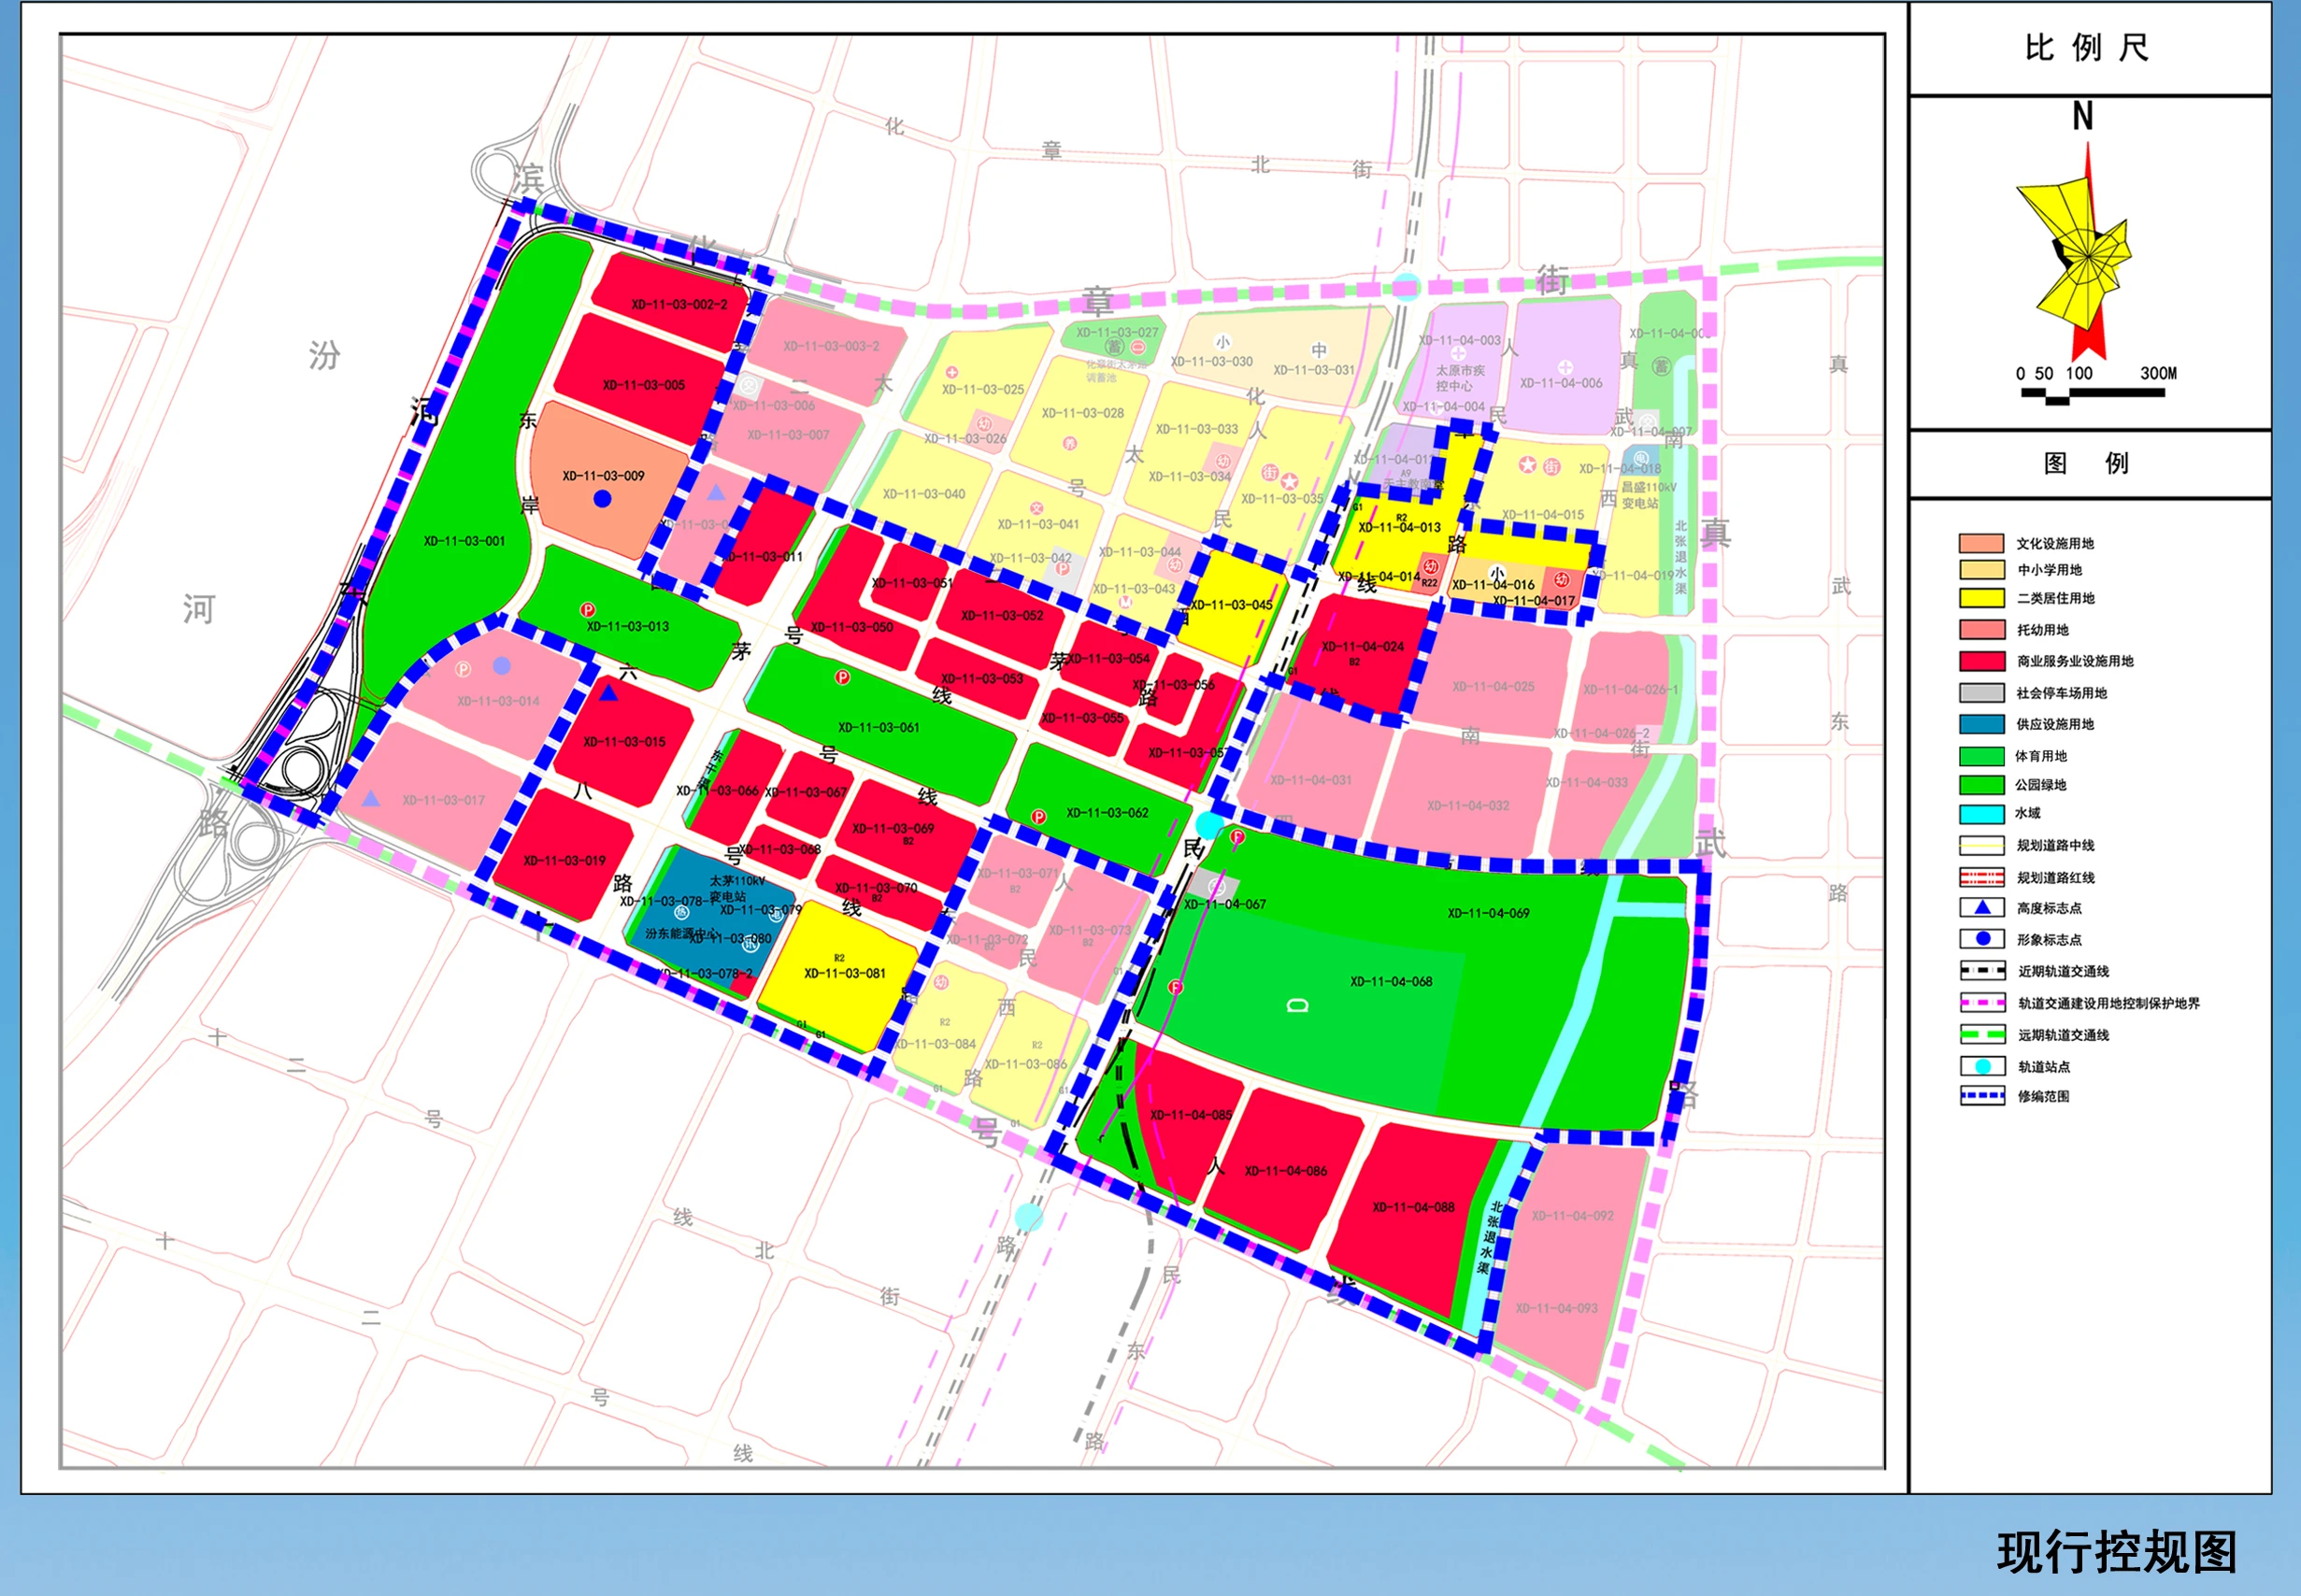Select the 商业服务业设施用地 red legend swatch
Viewport: 2301px width, 1596px height.
(x=1982, y=661)
